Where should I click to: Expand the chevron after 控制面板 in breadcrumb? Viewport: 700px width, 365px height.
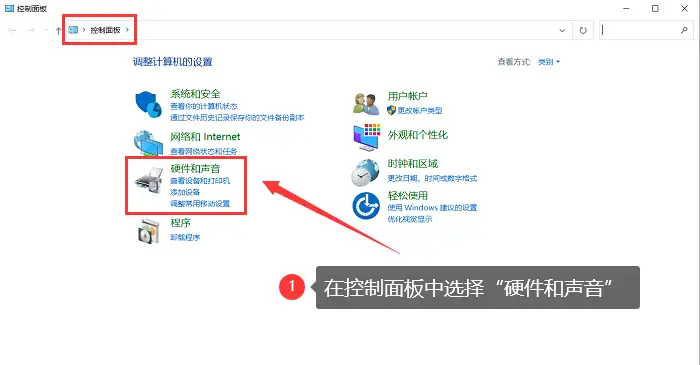[127, 30]
